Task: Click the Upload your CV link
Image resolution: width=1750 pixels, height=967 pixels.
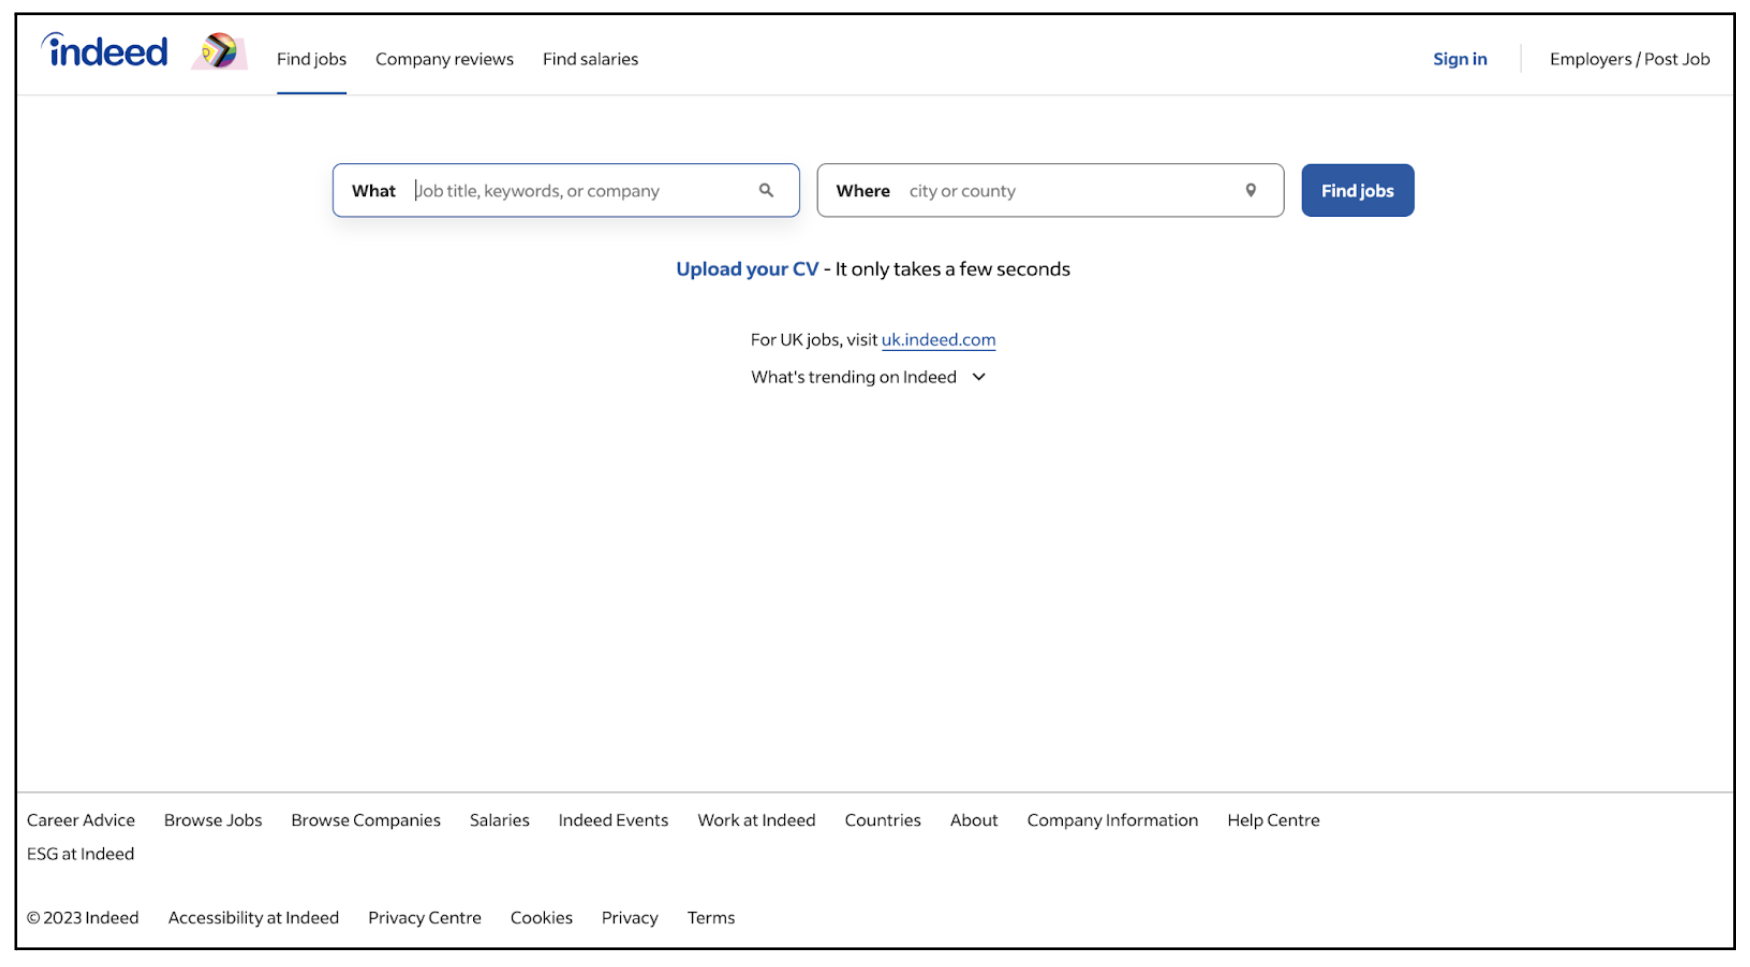Action: pos(747,269)
